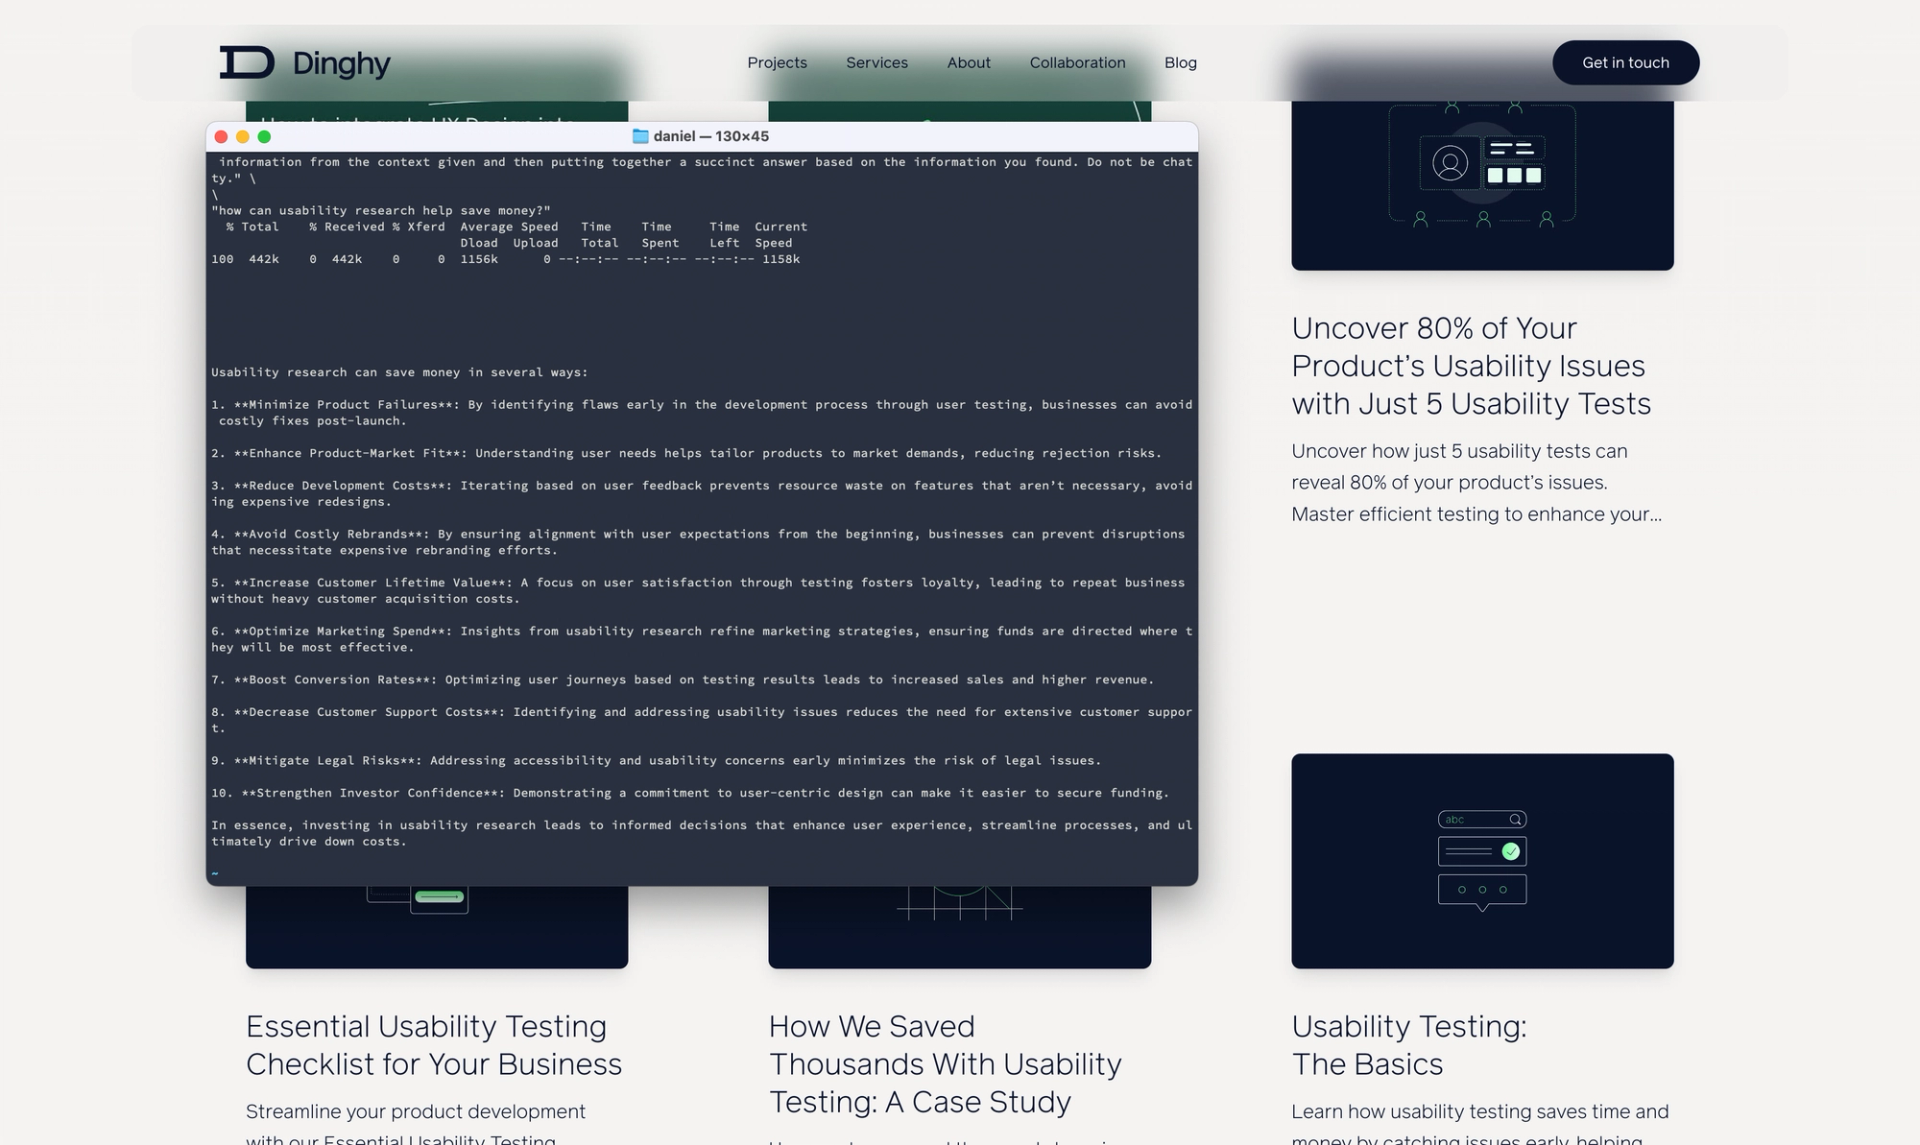Go to the Services page
The image size is (1920, 1145).
click(x=876, y=62)
